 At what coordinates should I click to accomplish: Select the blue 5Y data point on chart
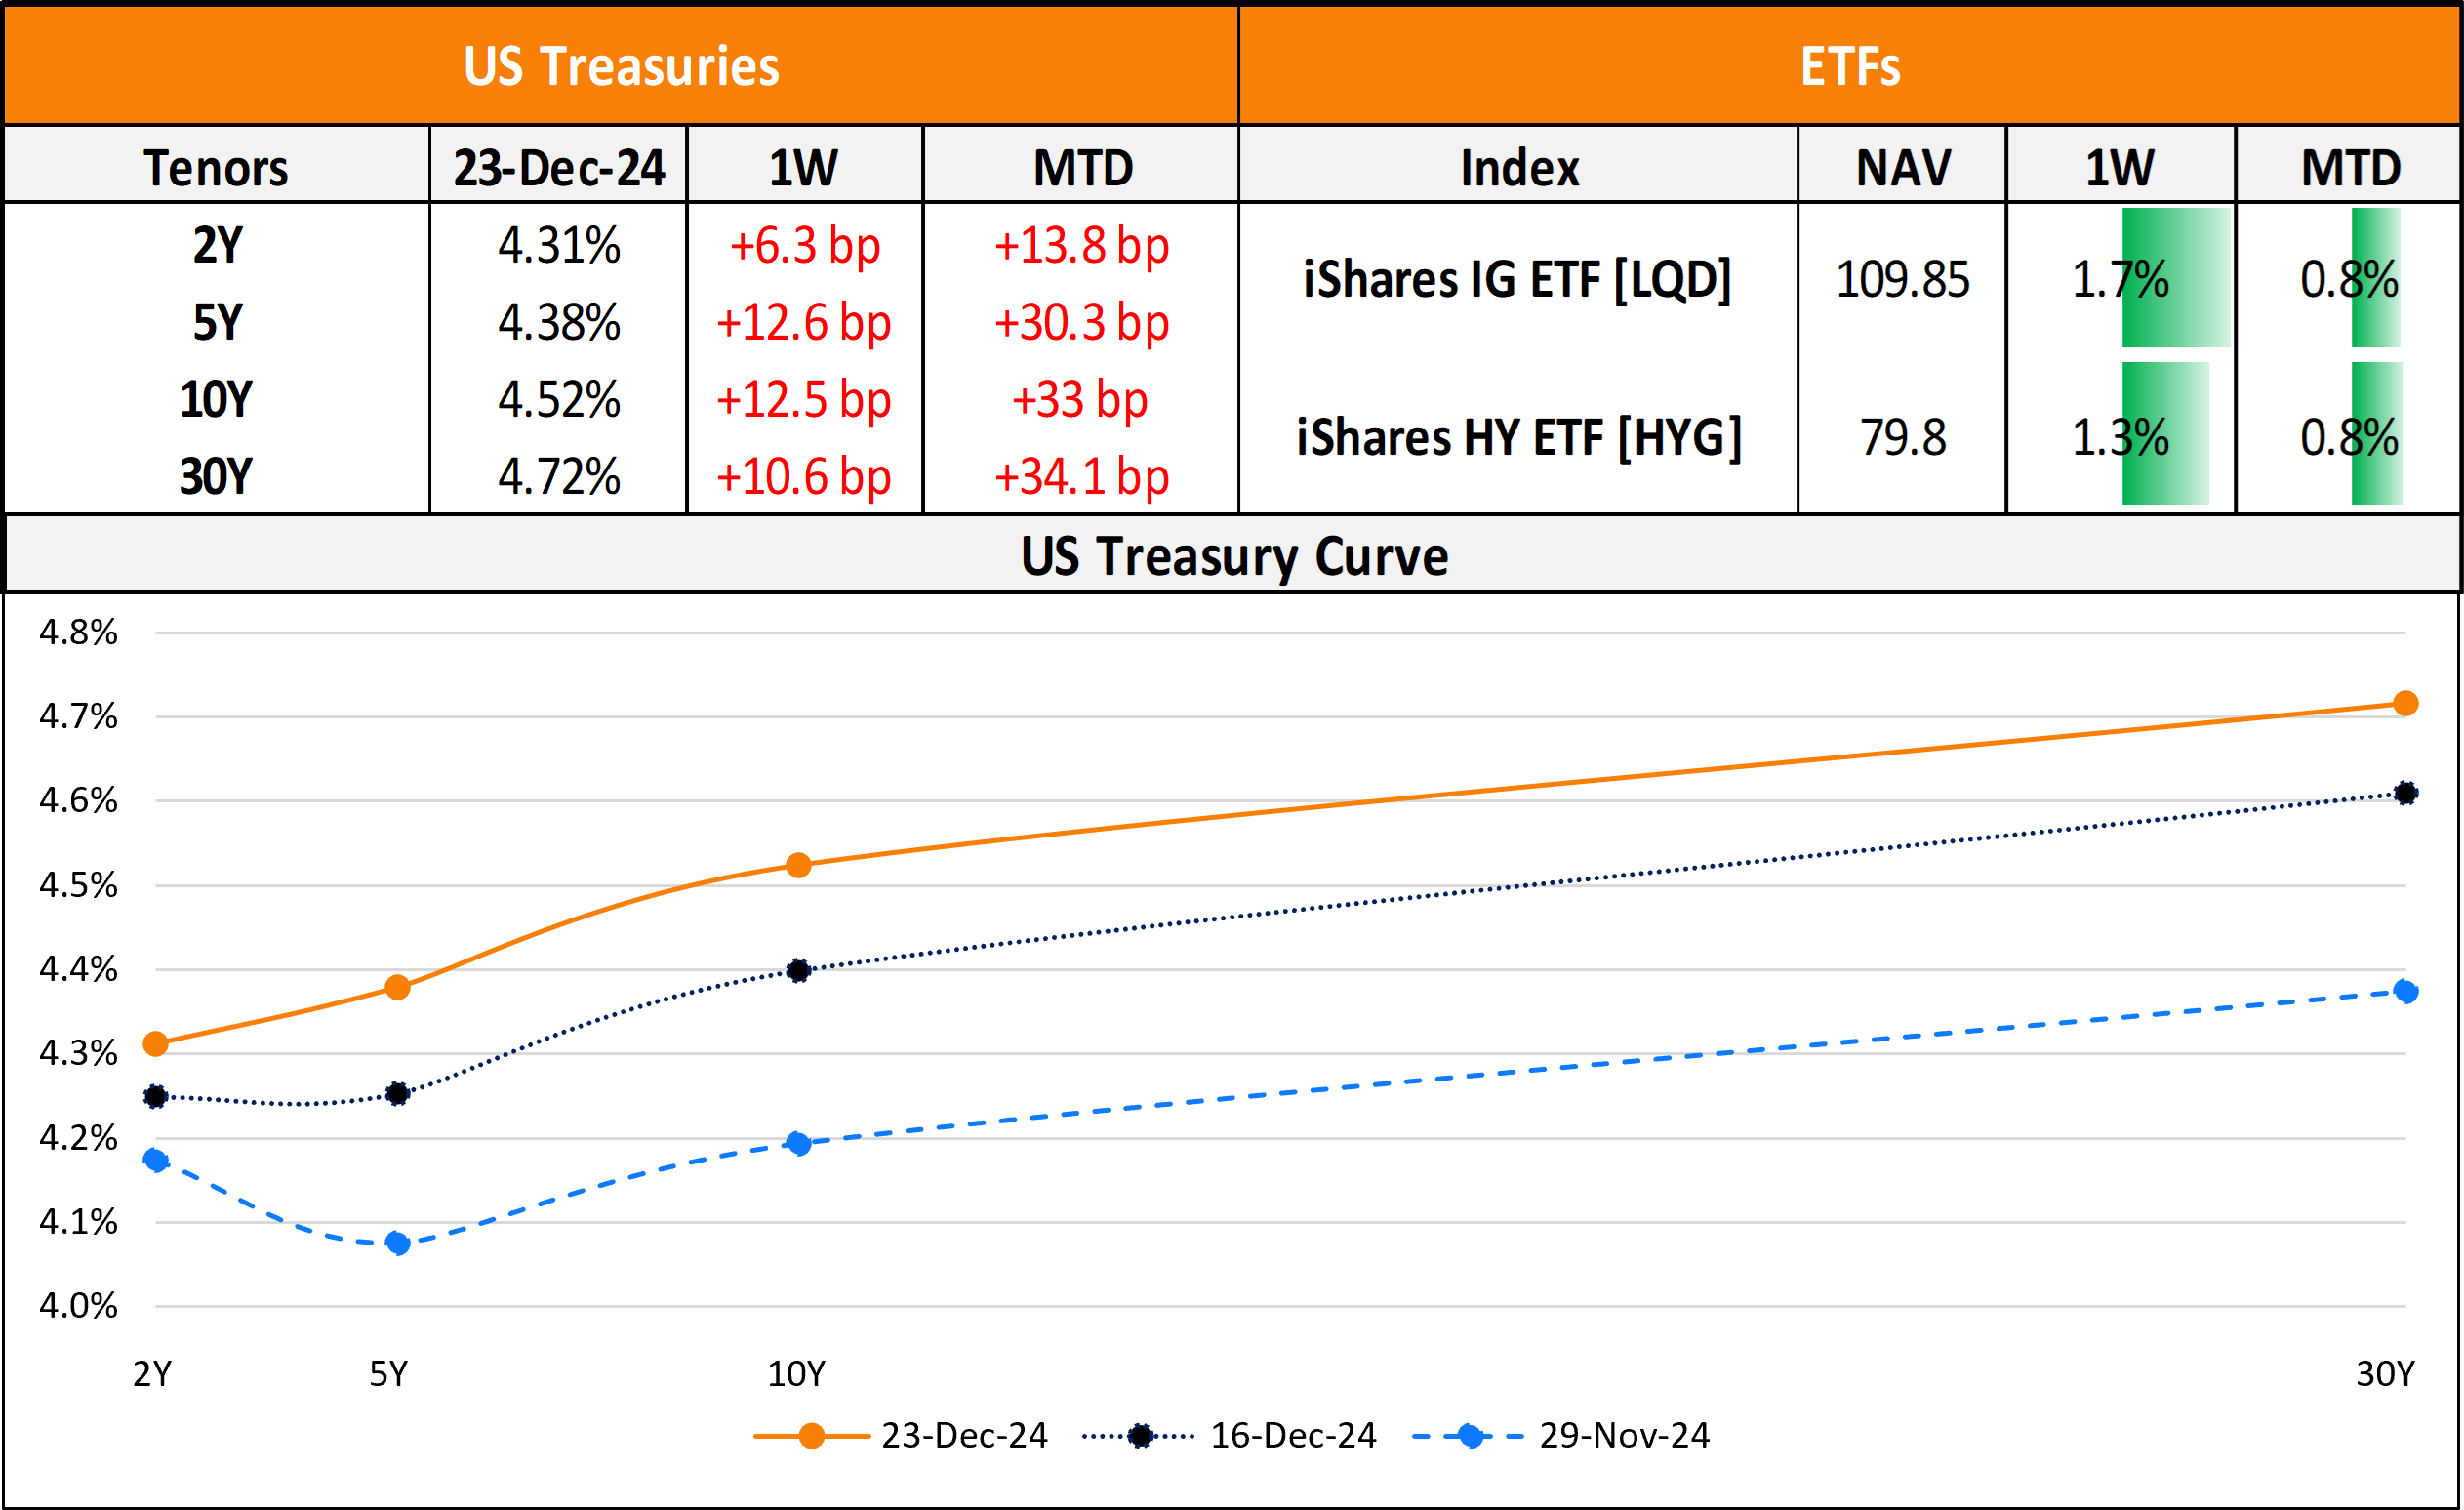397,1243
